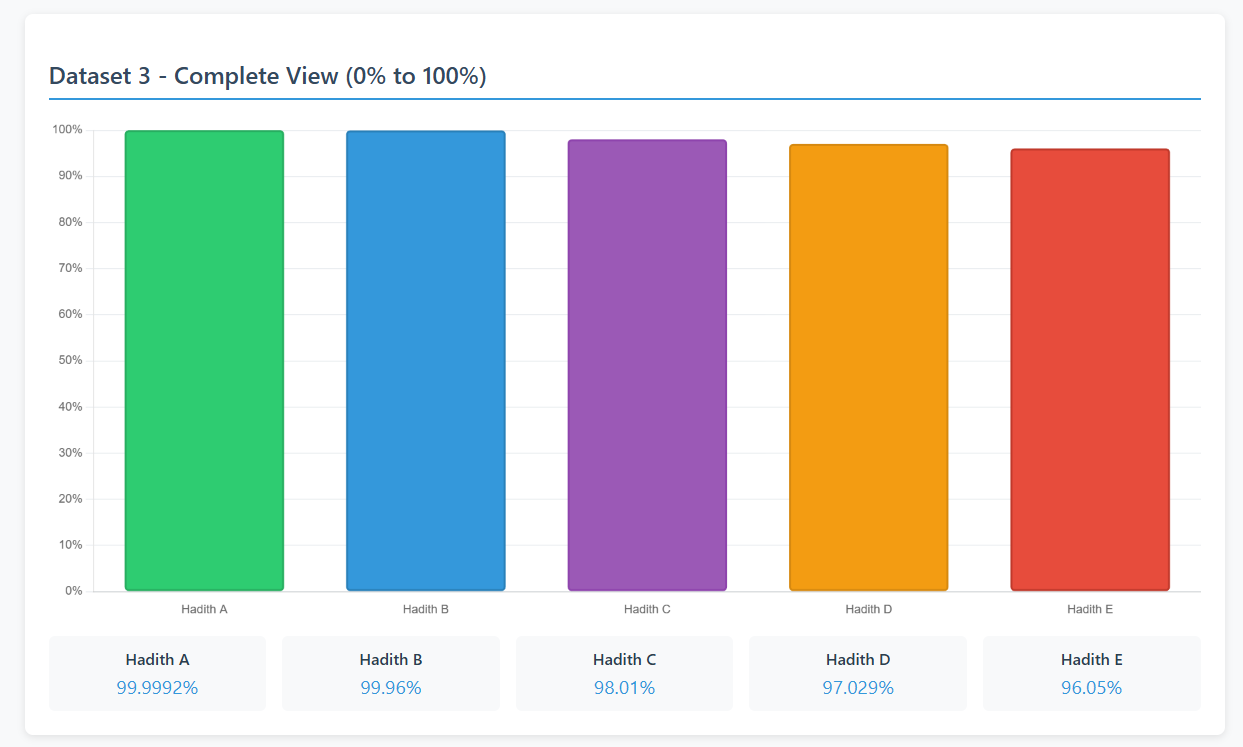Screen dimensions: 1243x747
Task: Open the Hadith E stat card
Action: pos(1091,673)
